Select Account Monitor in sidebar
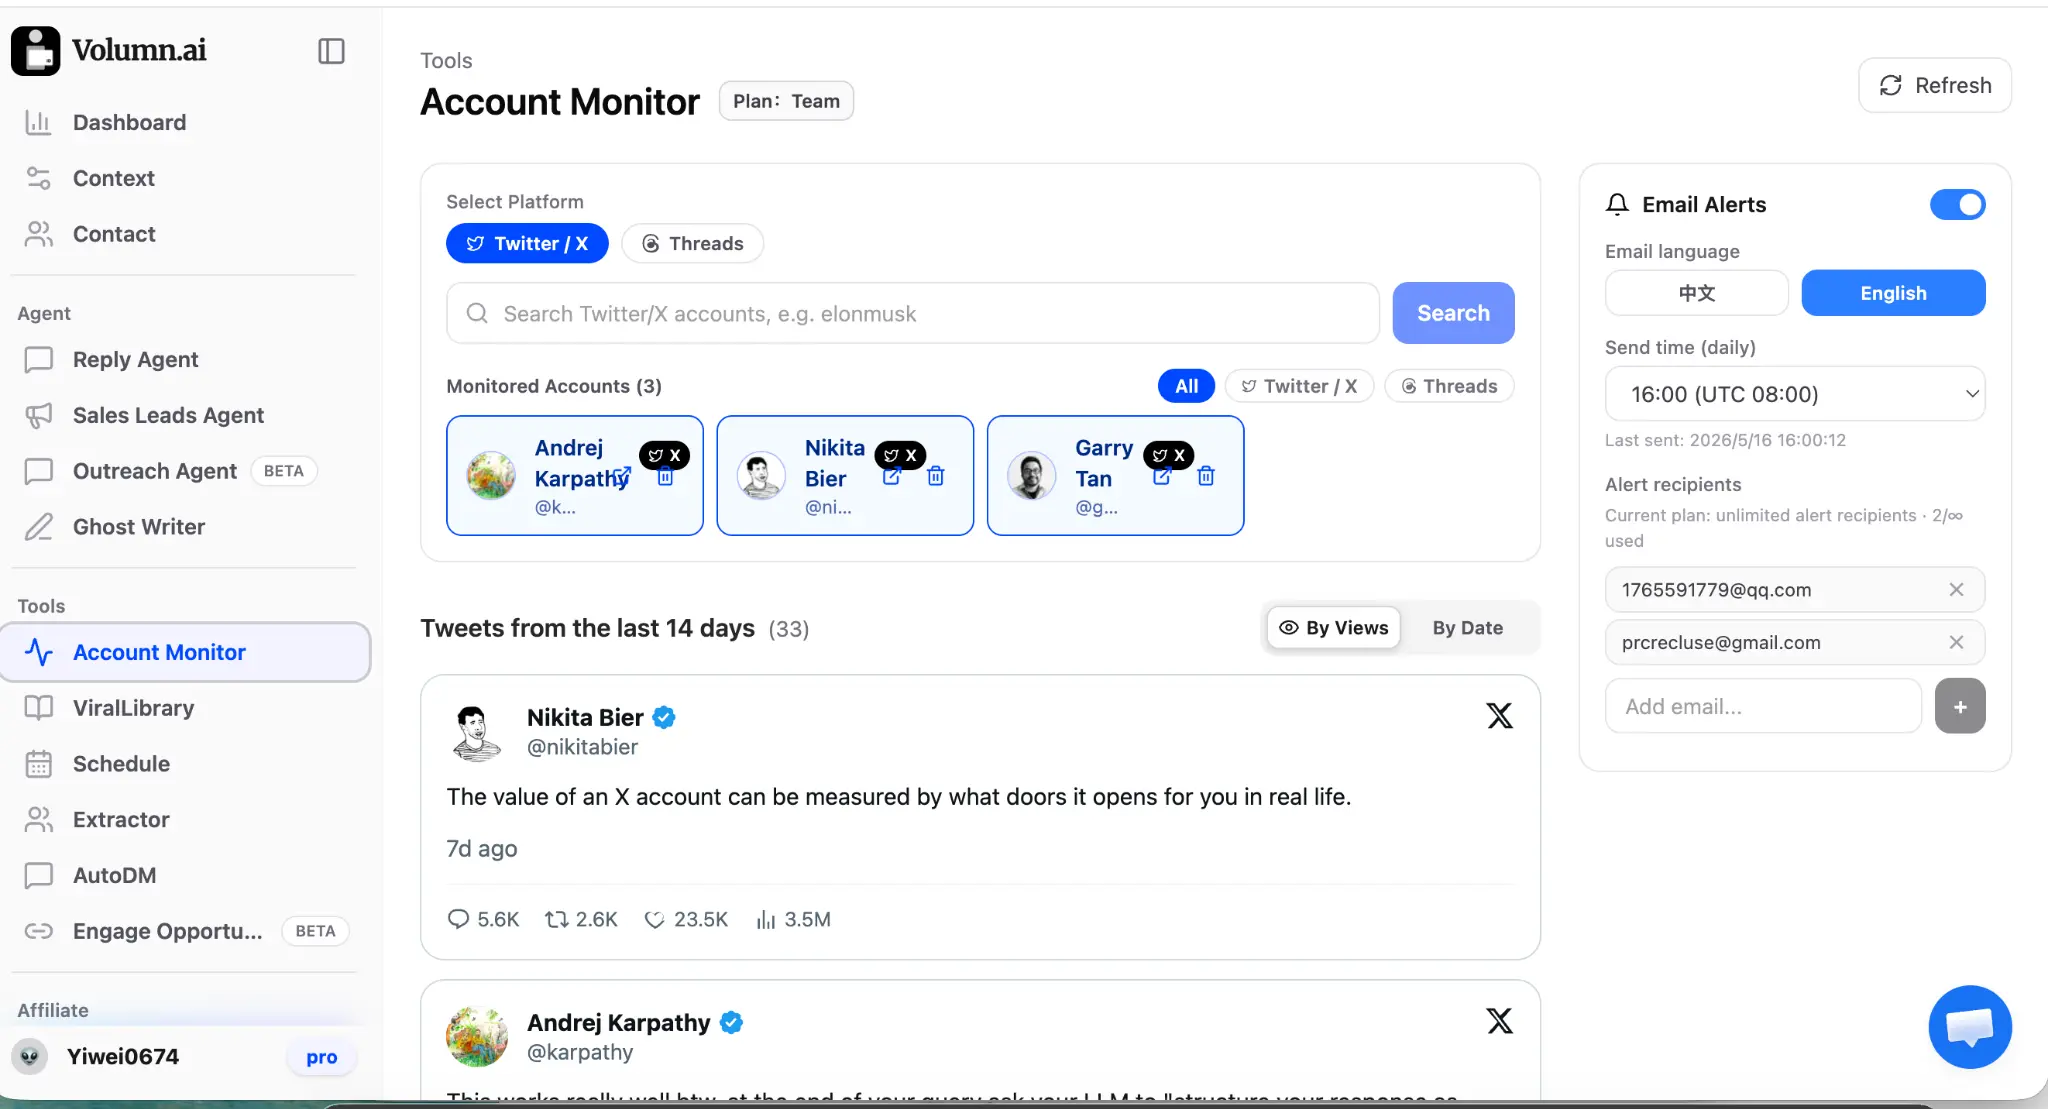This screenshot has width=2048, height=1109. point(186,652)
